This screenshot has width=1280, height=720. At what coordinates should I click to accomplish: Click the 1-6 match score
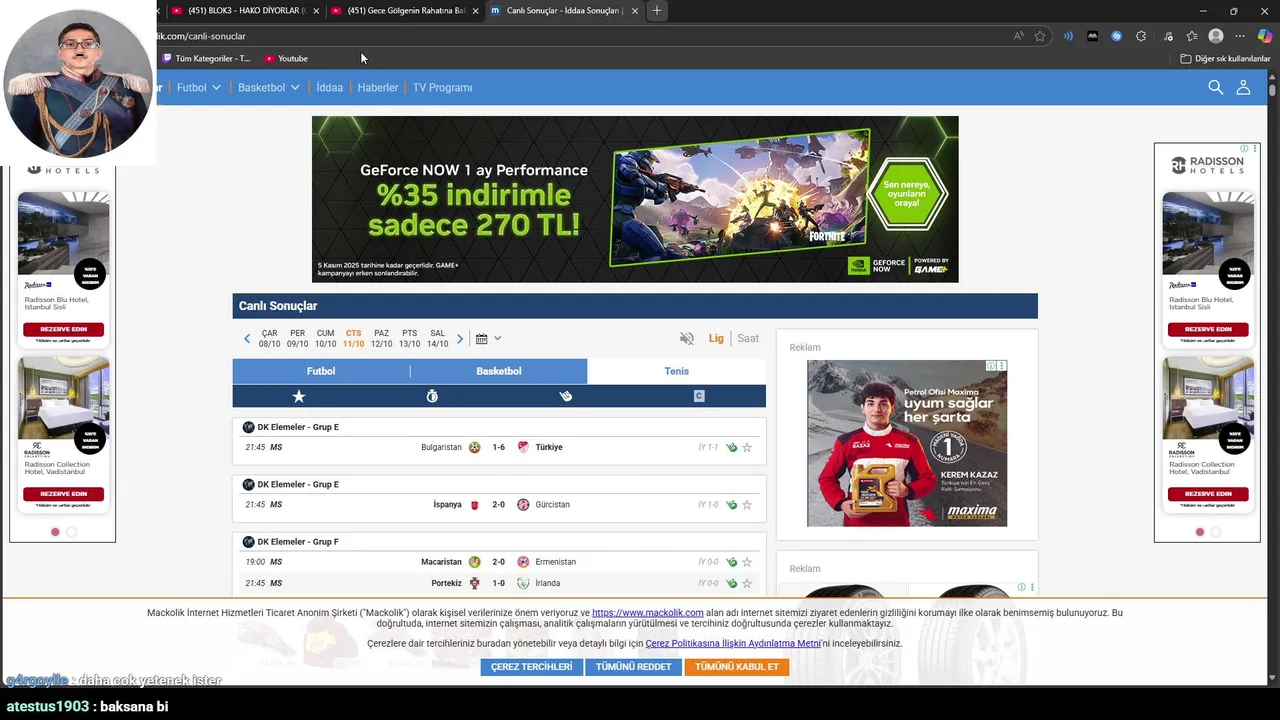(498, 447)
